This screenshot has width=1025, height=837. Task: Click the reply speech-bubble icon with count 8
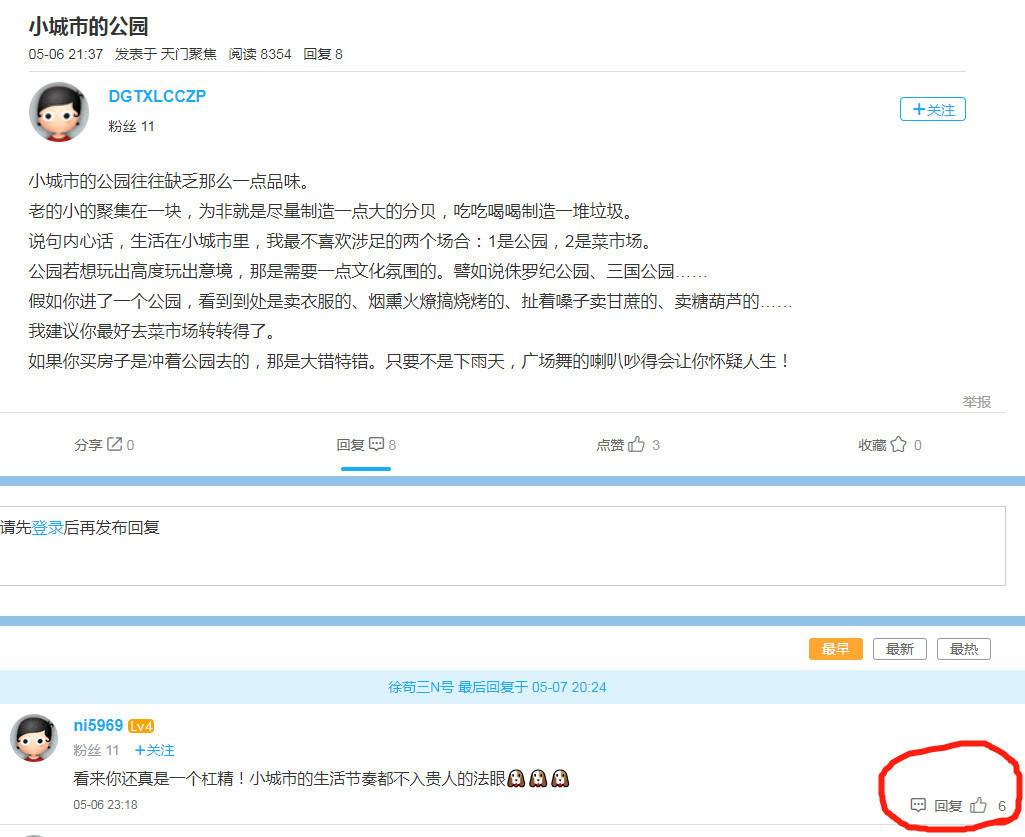pos(377,445)
